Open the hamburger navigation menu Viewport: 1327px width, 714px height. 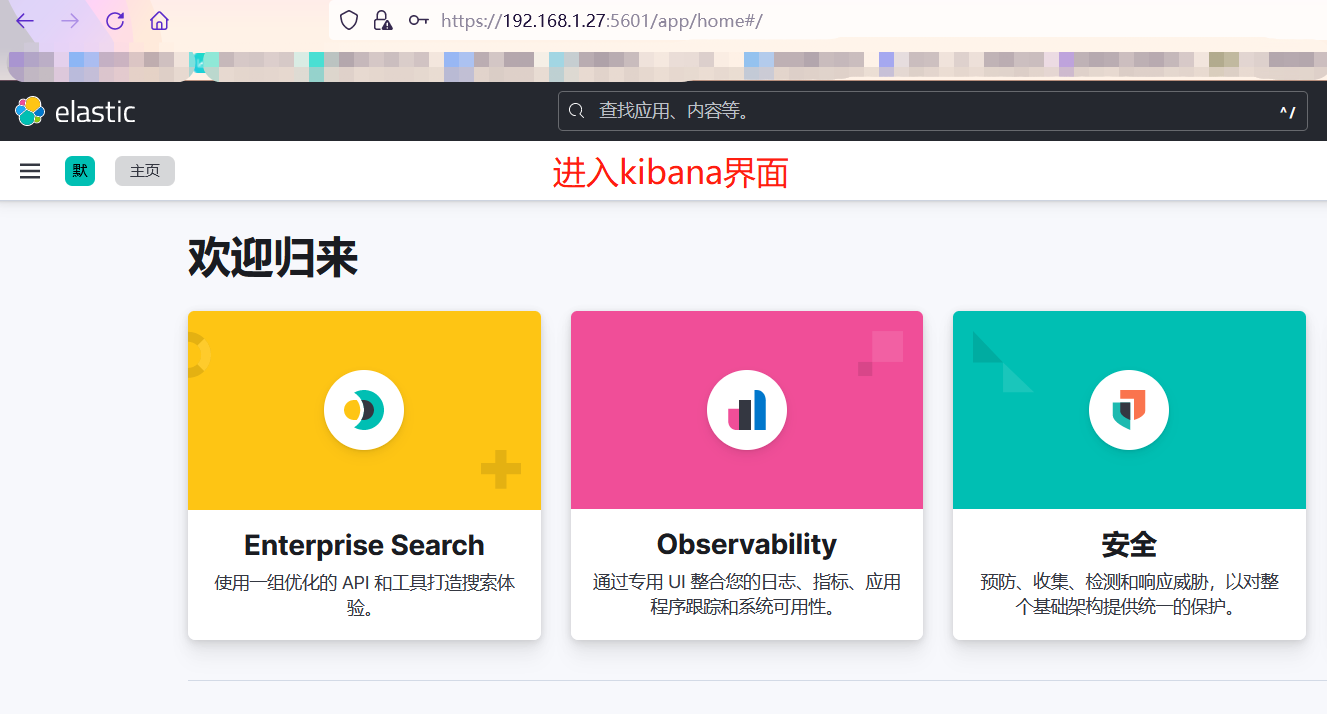coord(30,171)
